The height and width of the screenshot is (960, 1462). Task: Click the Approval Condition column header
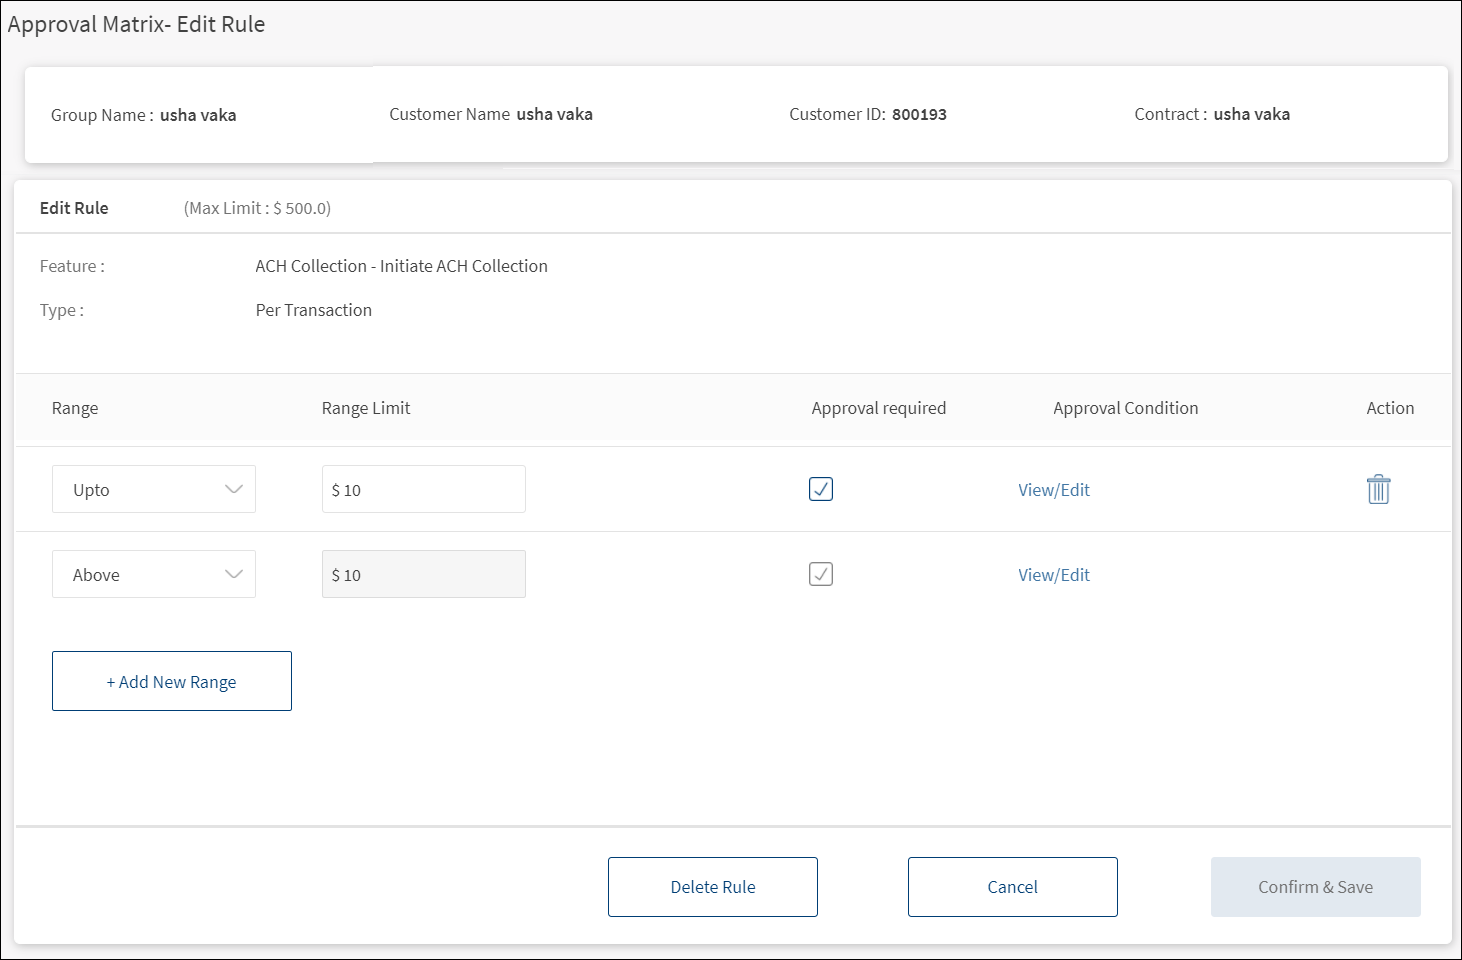[1125, 408]
